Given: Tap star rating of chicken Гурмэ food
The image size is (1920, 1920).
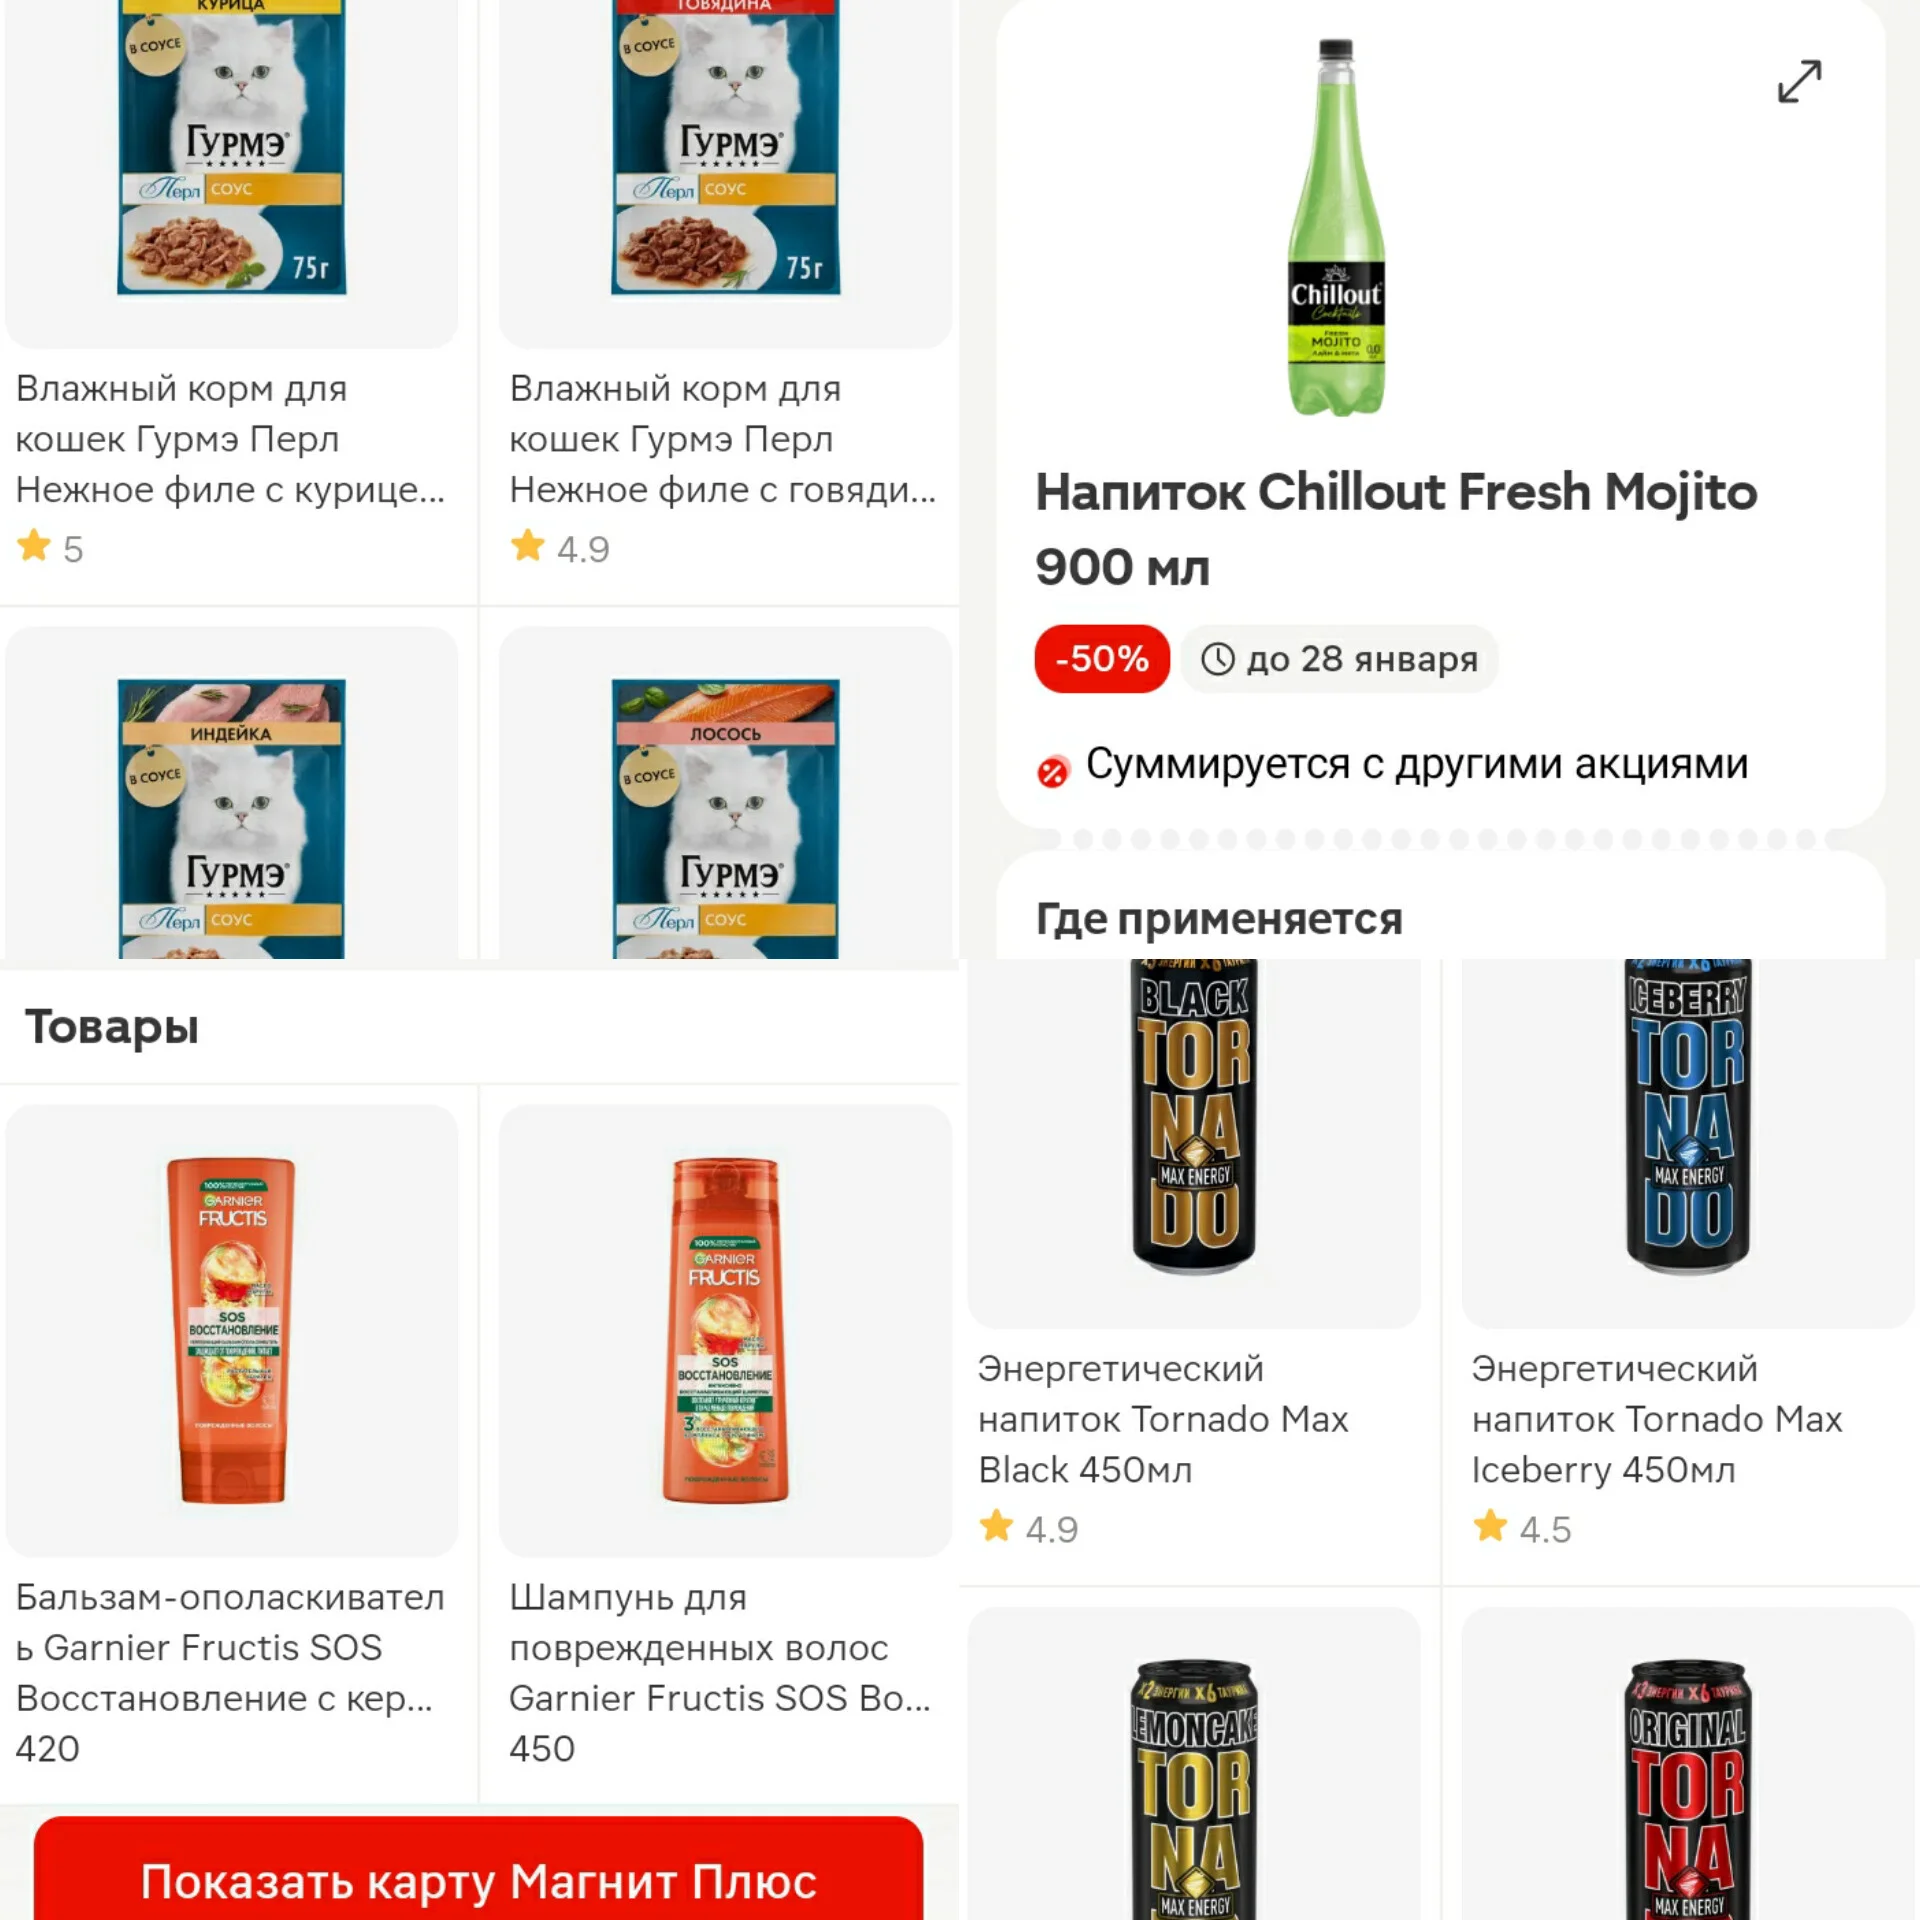Looking at the screenshot, I should click(49, 548).
